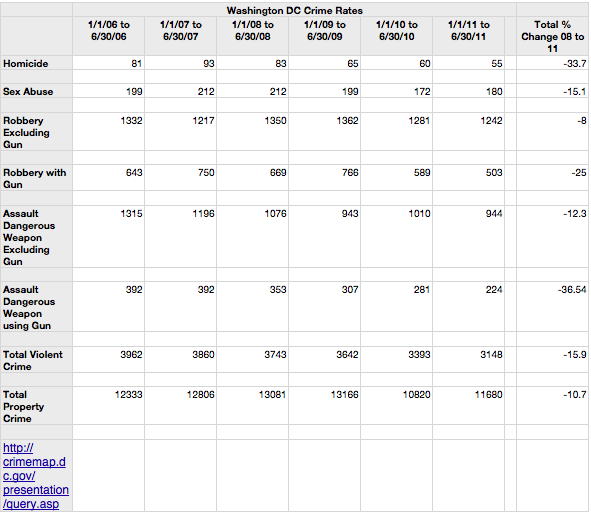Click the Homicide change value -33.7

(575, 64)
